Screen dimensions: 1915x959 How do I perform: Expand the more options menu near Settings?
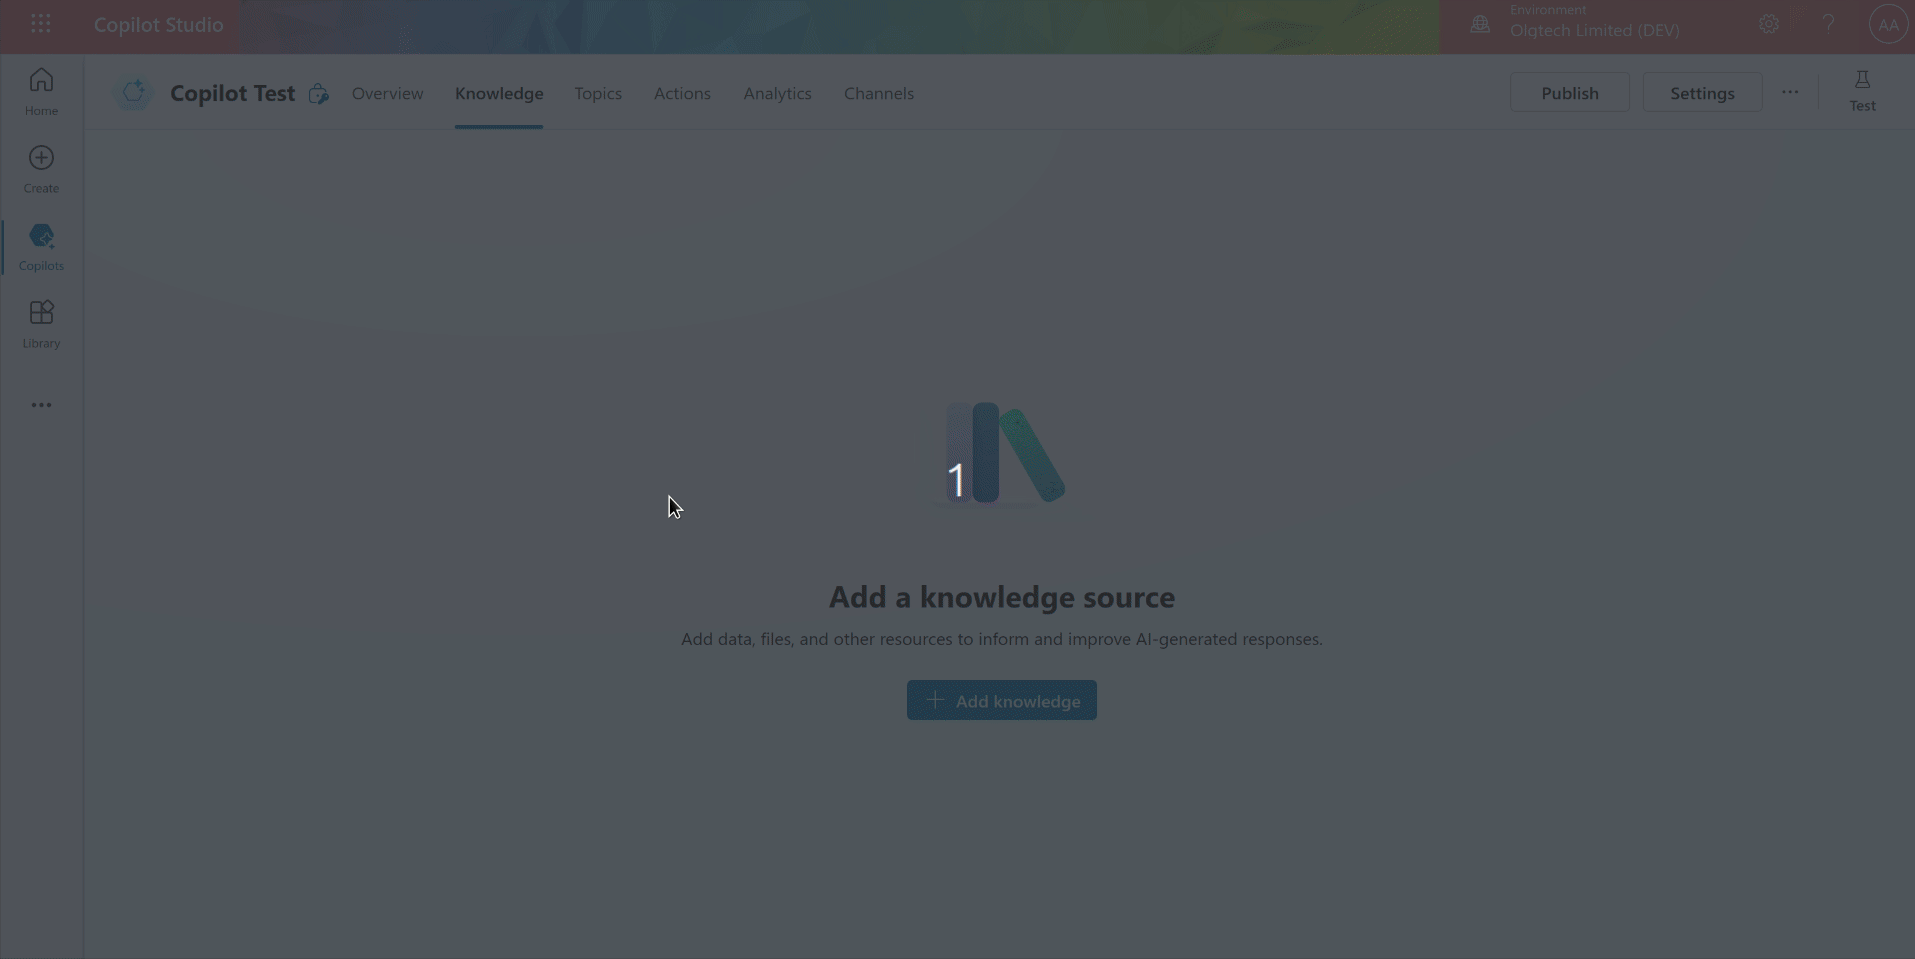click(1790, 91)
